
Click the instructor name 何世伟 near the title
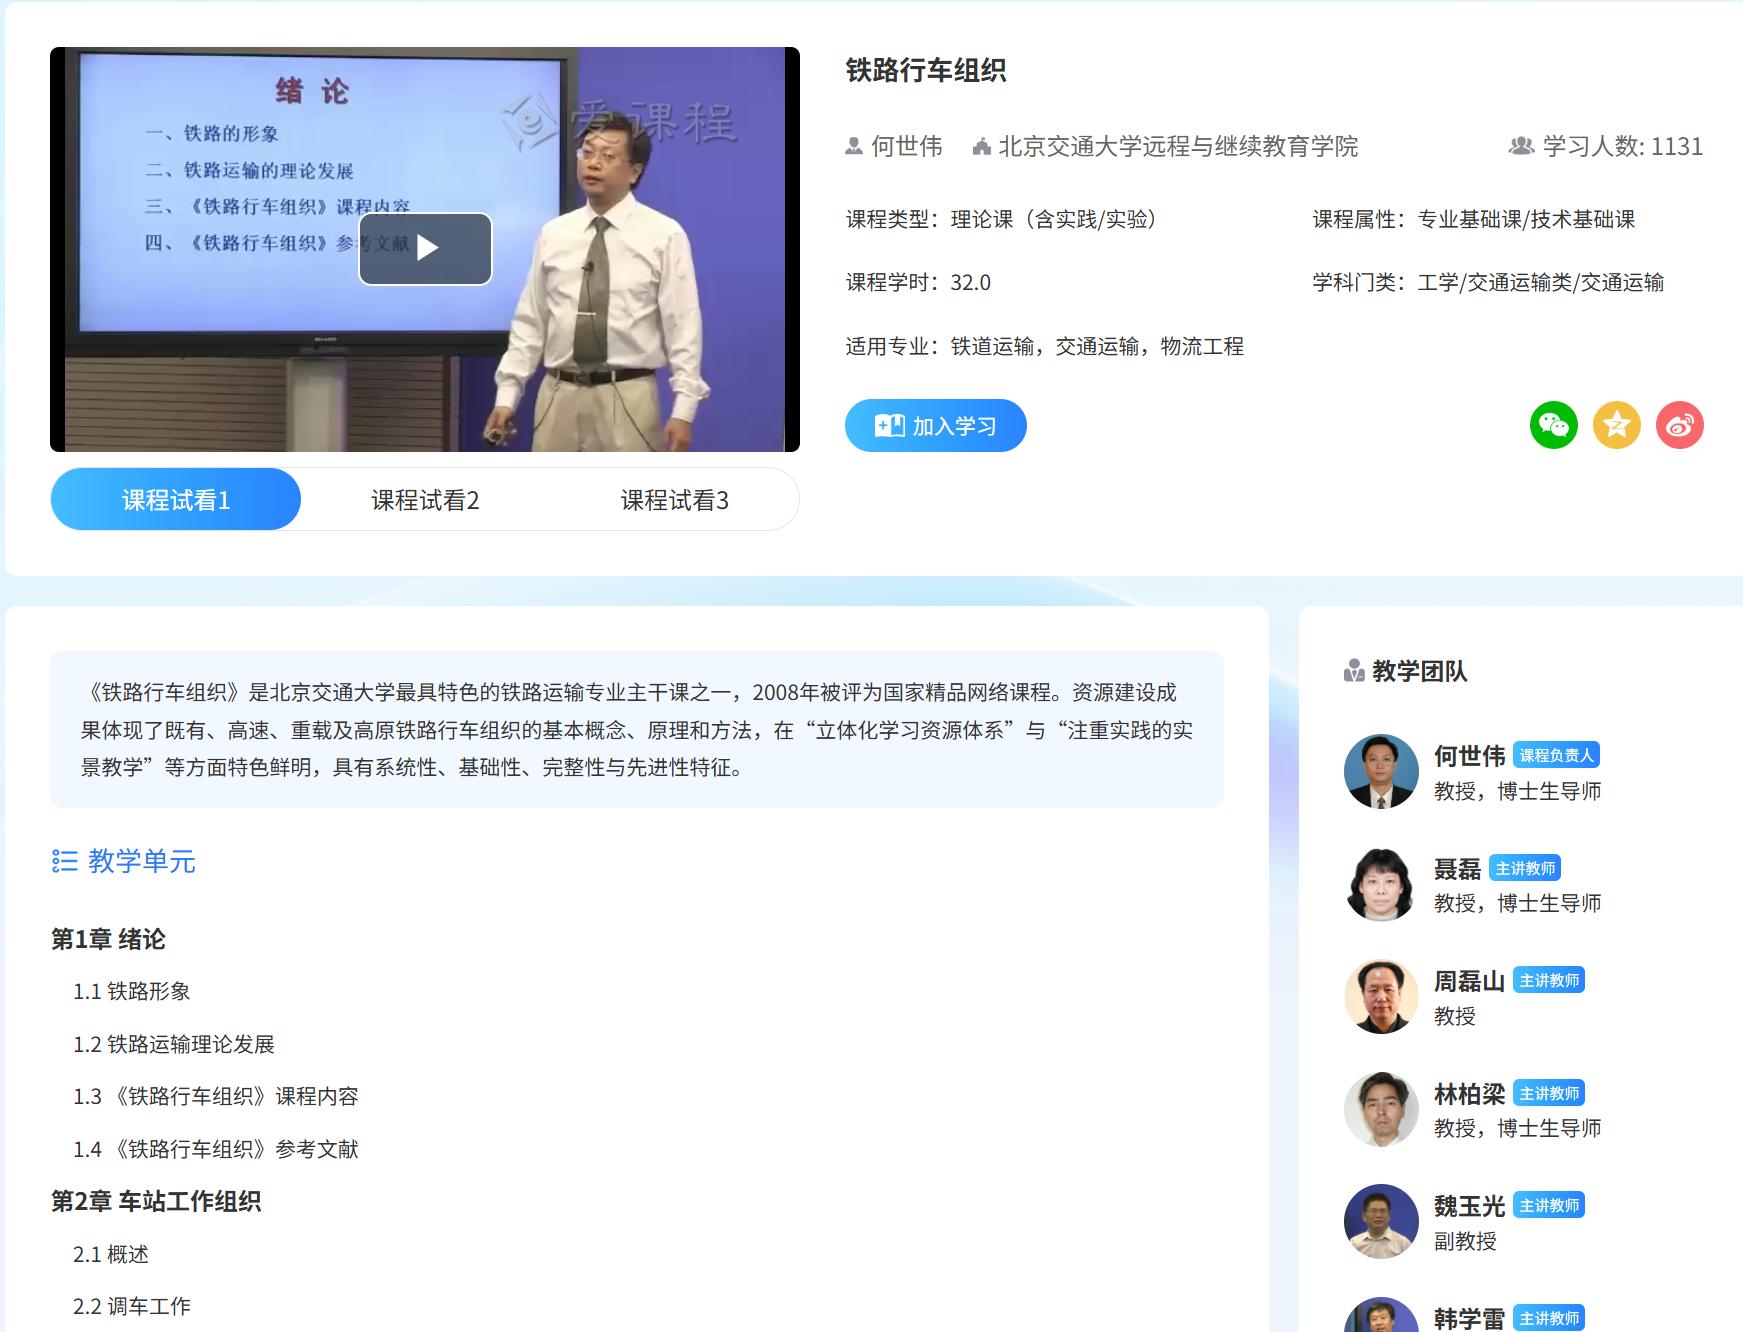[x=906, y=146]
